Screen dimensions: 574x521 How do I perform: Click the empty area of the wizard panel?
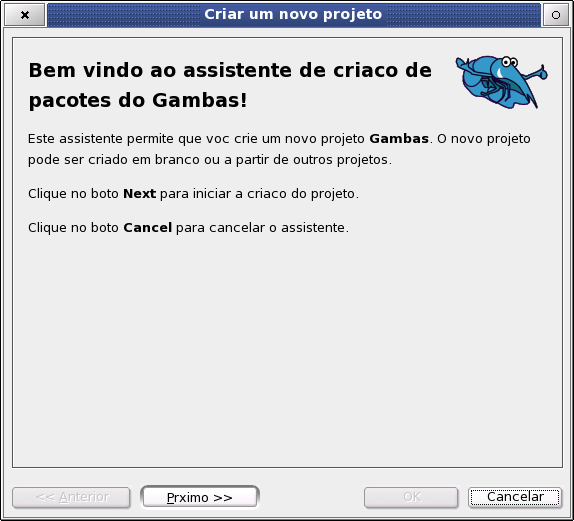(287, 348)
